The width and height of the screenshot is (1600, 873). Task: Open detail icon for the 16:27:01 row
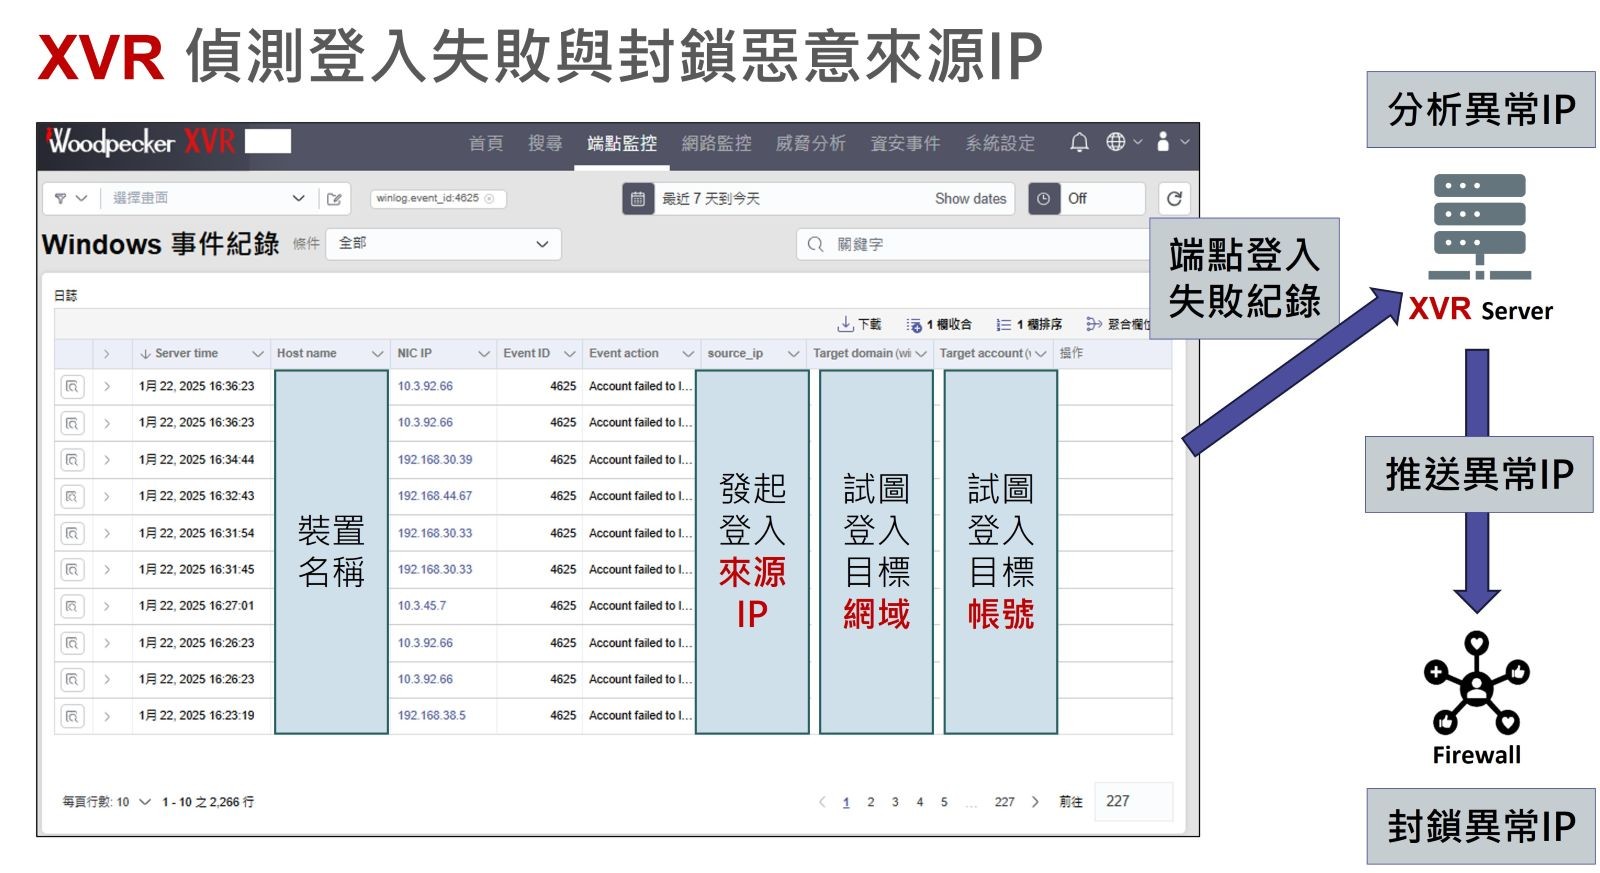(x=72, y=606)
